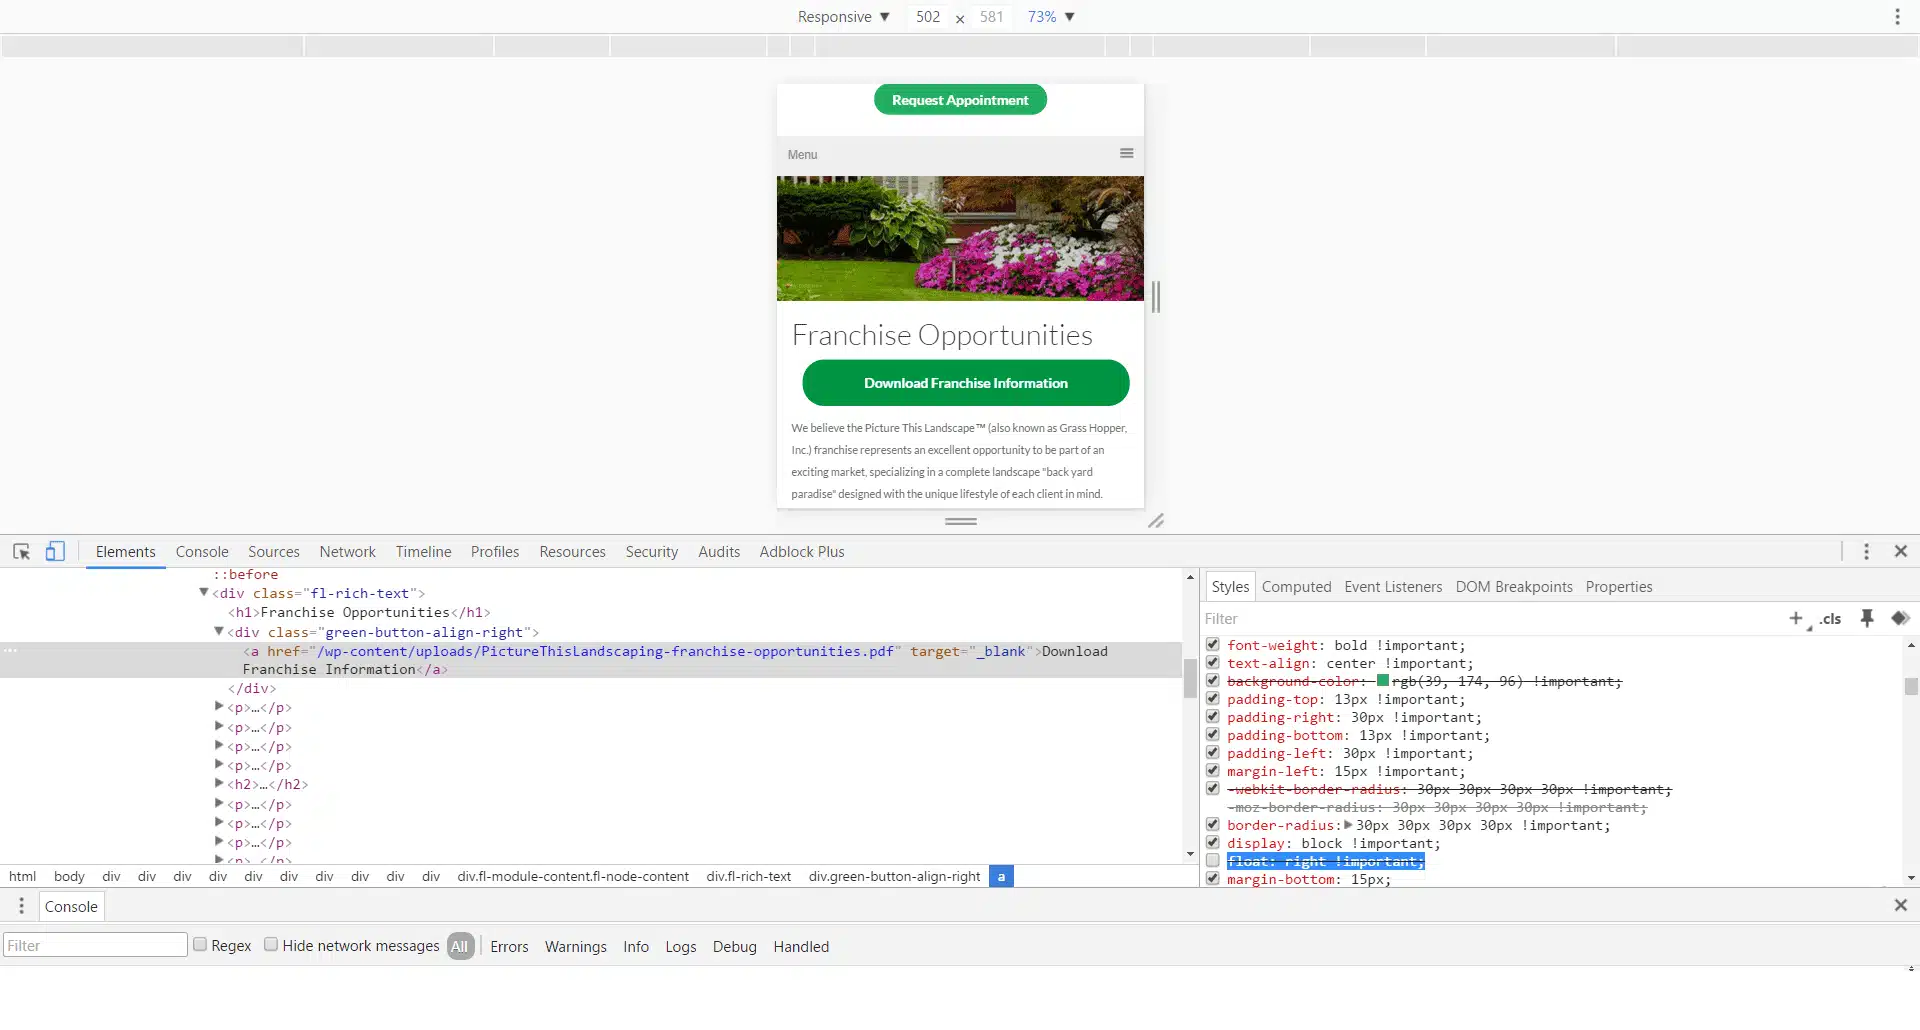Image resolution: width=1920 pixels, height=1030 pixels.
Task: Open the DOM Breakpoints tab
Action: (x=1514, y=587)
